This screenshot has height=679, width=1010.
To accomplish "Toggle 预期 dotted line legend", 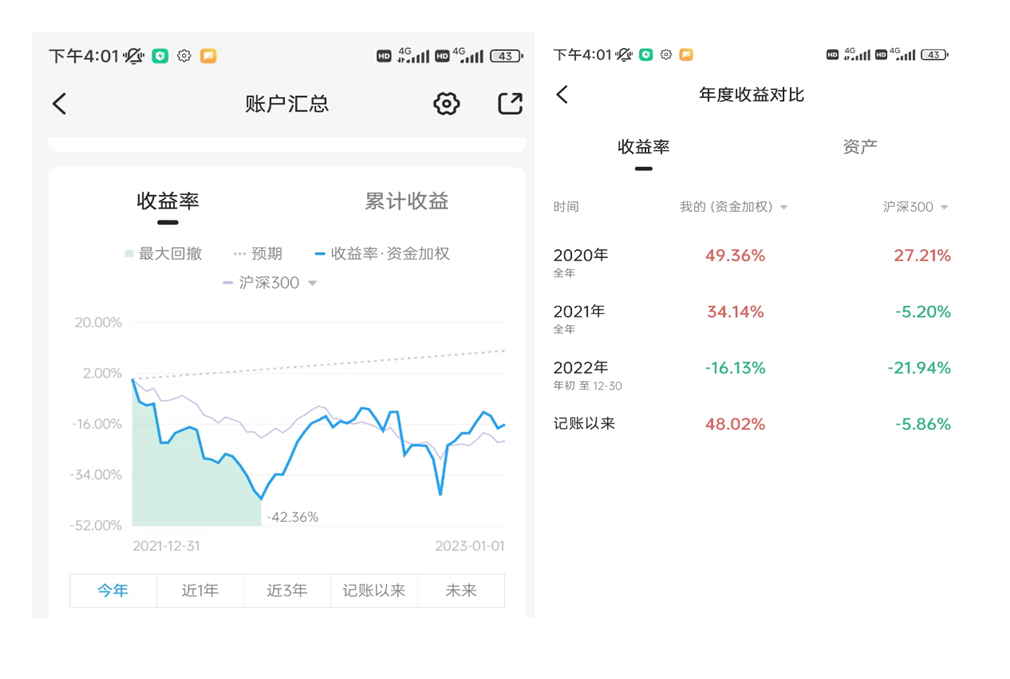I will [258, 254].
